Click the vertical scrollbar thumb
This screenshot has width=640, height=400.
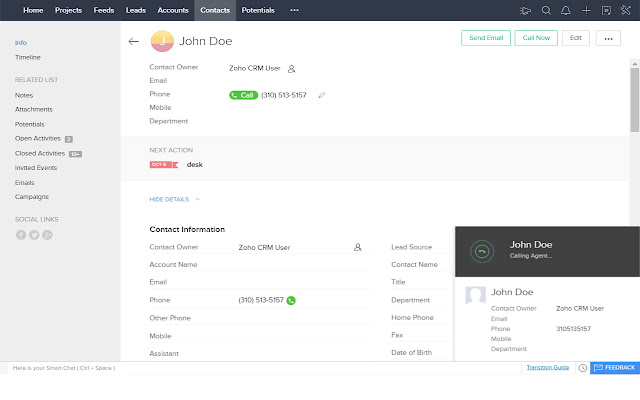tap(634, 100)
